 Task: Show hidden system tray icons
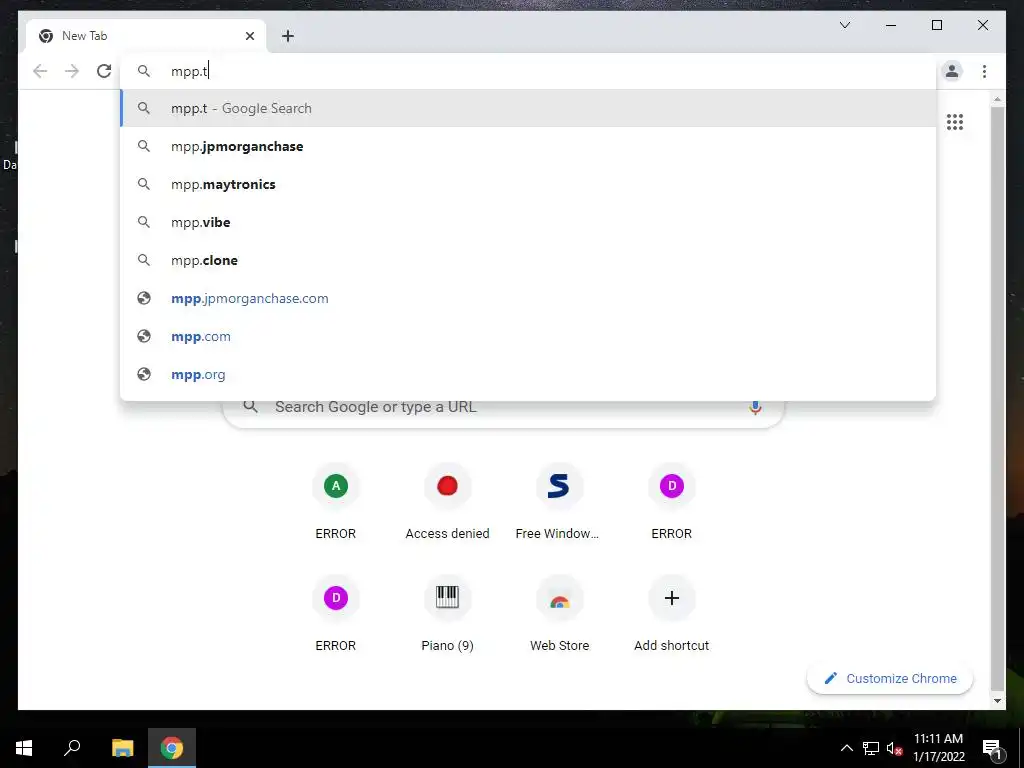coord(846,748)
